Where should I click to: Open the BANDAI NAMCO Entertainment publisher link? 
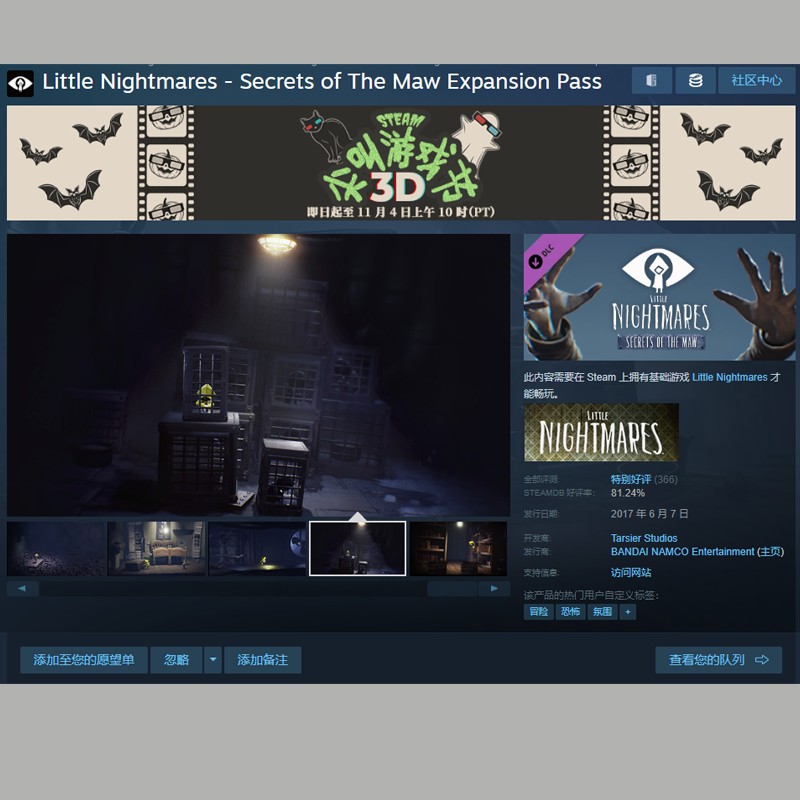(x=682, y=552)
